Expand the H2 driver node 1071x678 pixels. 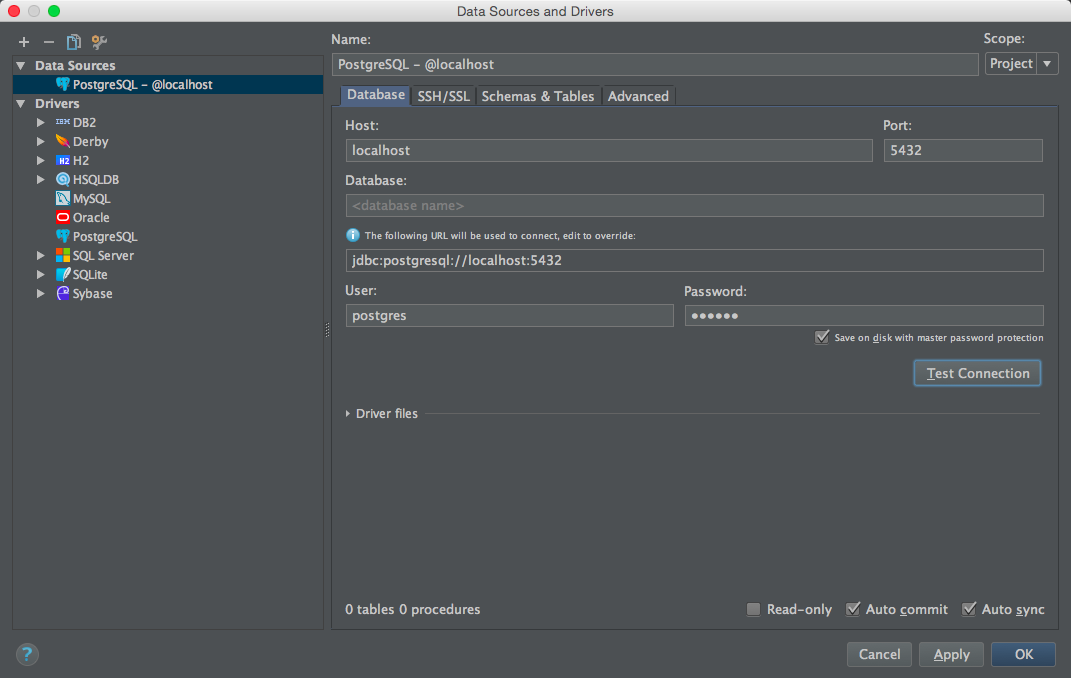(x=41, y=160)
